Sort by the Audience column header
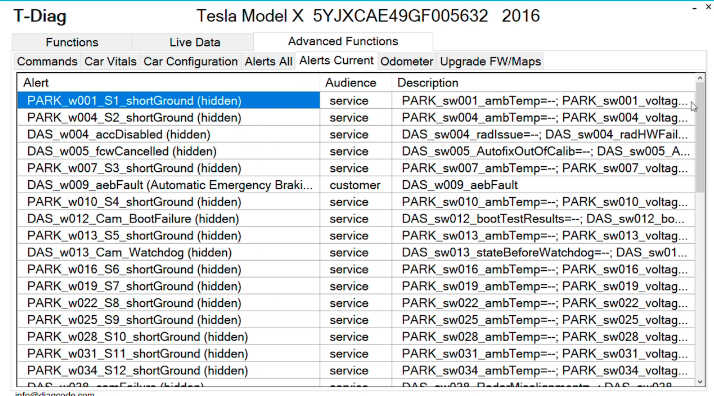This screenshot has height=396, width=714. tap(356, 83)
